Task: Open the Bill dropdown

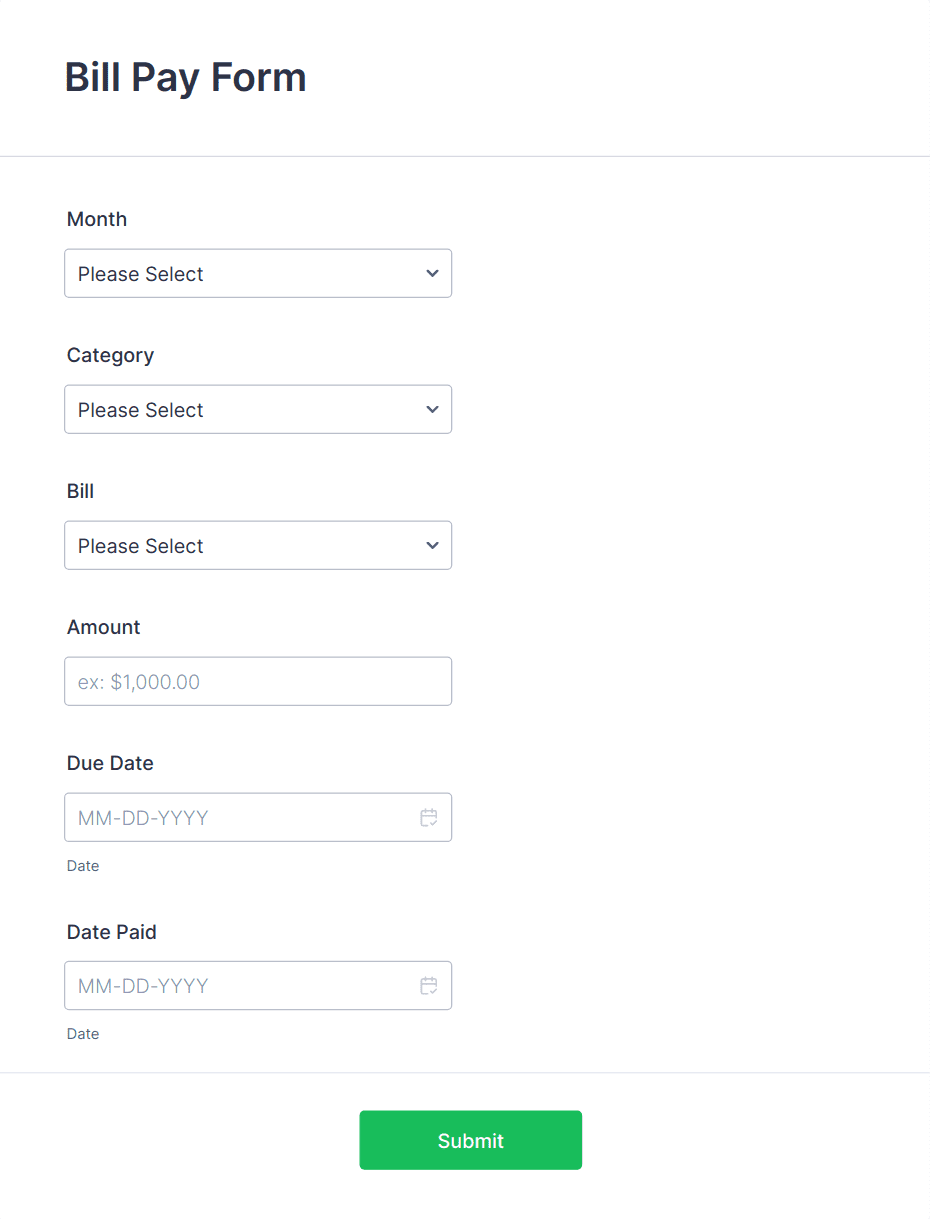Action: [x=258, y=545]
